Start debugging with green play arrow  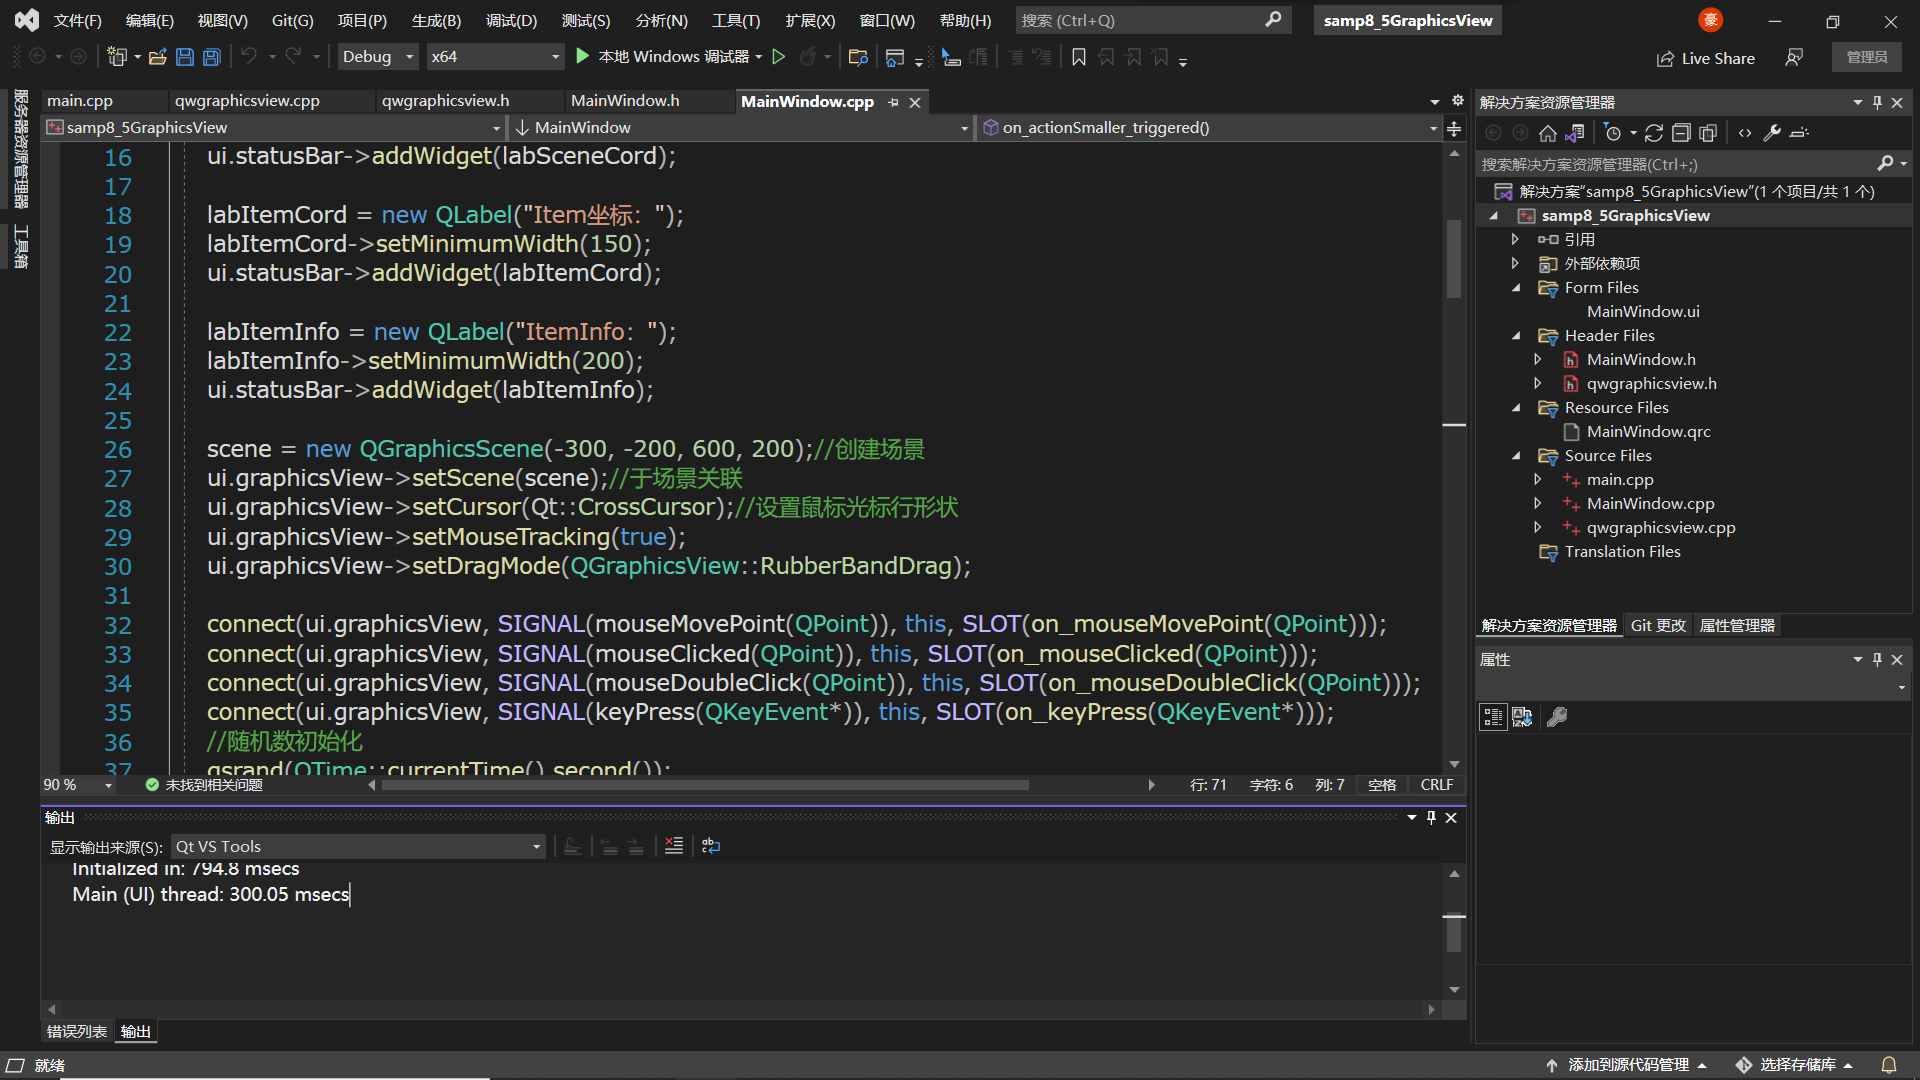point(583,57)
